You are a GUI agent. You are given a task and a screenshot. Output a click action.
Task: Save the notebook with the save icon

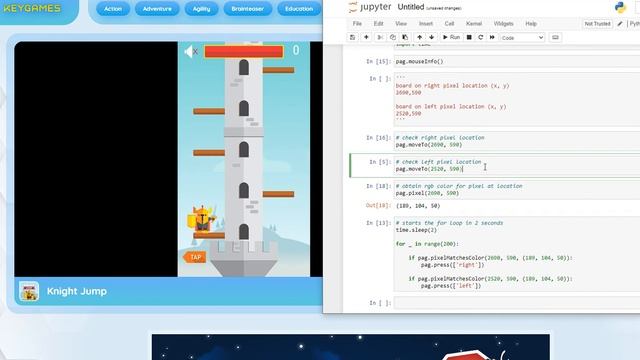[x=352, y=38]
